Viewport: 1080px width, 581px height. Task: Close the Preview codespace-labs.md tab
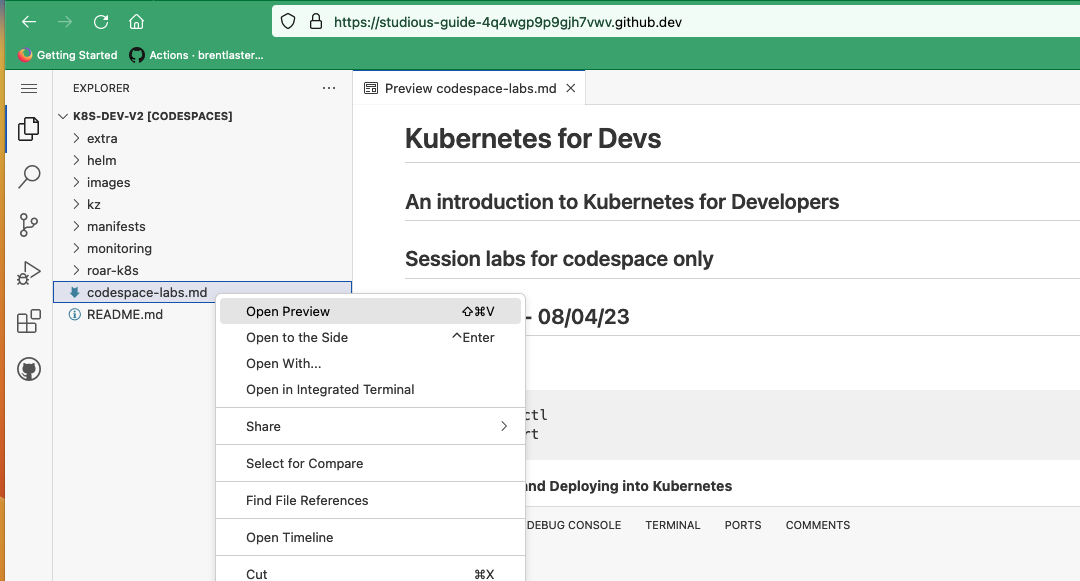[x=570, y=88]
